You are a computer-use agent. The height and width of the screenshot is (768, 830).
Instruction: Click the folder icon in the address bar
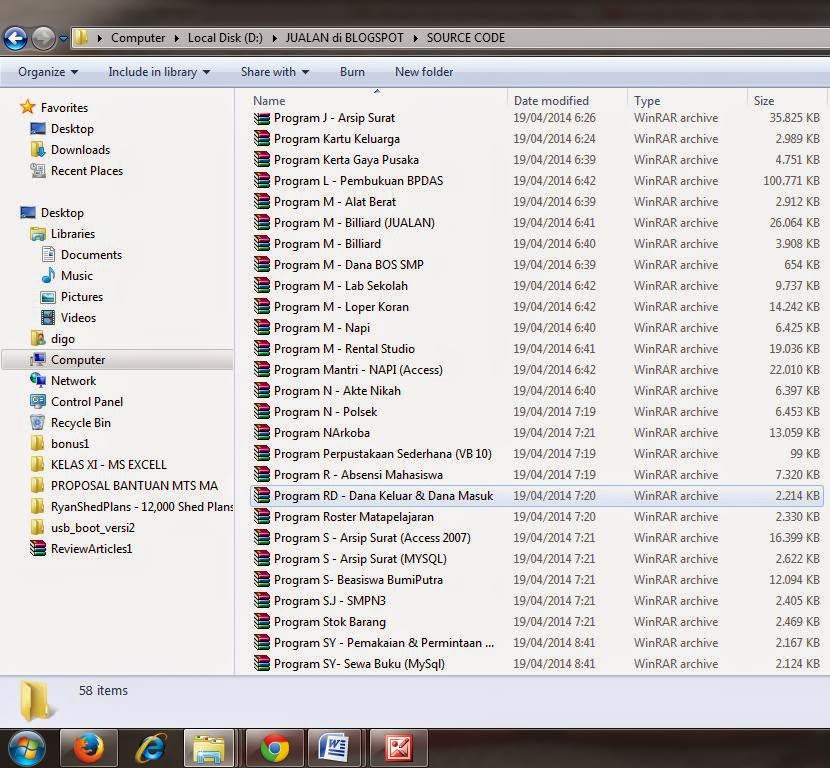81,37
